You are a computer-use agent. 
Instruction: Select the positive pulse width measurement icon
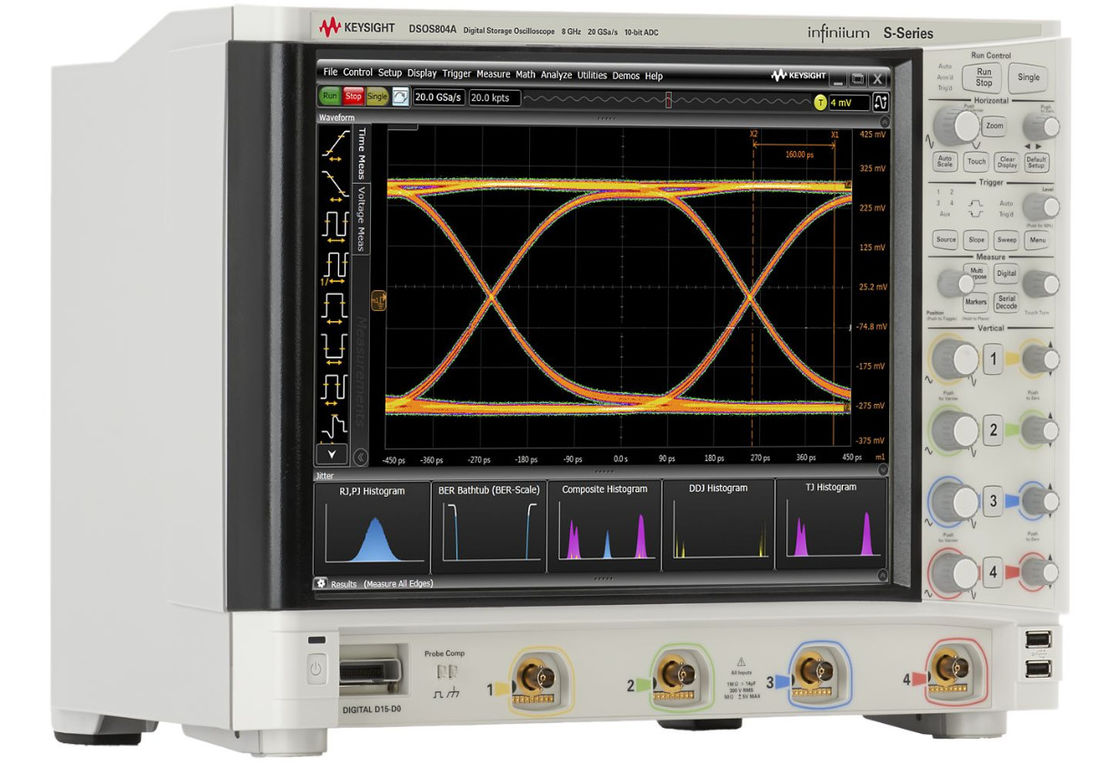pyautogui.click(x=334, y=309)
